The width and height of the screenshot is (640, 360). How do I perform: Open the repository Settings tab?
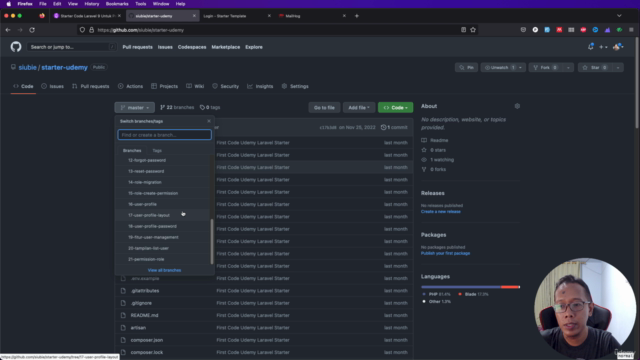pyautogui.click(x=295, y=86)
